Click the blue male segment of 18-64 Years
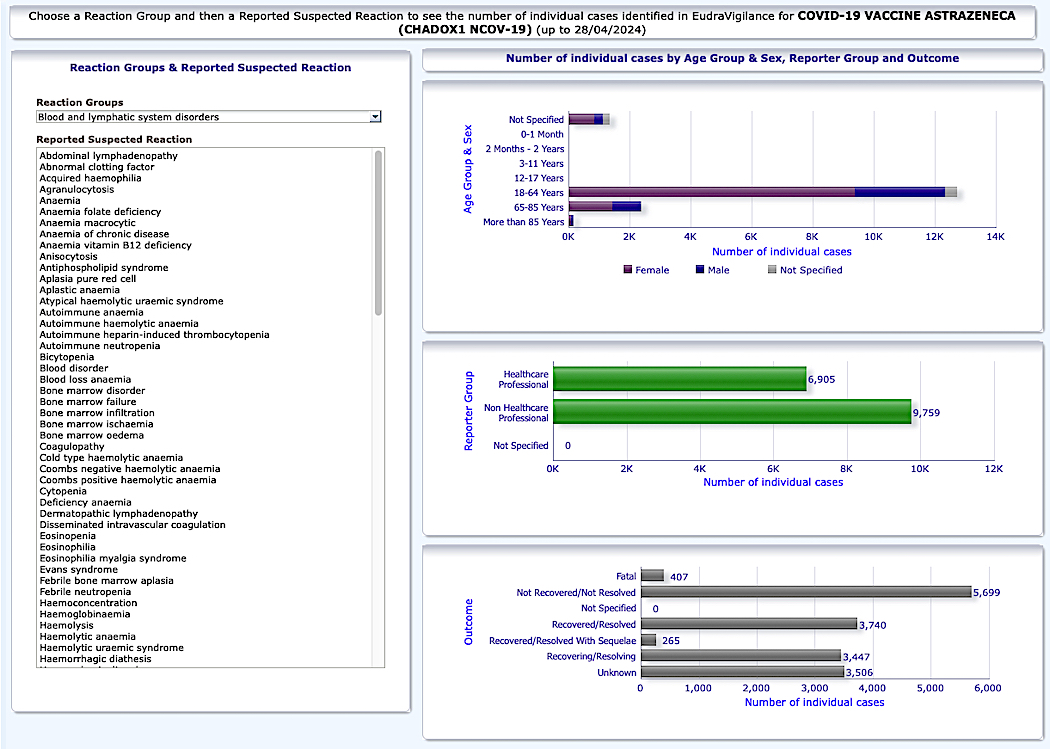 click(x=900, y=193)
